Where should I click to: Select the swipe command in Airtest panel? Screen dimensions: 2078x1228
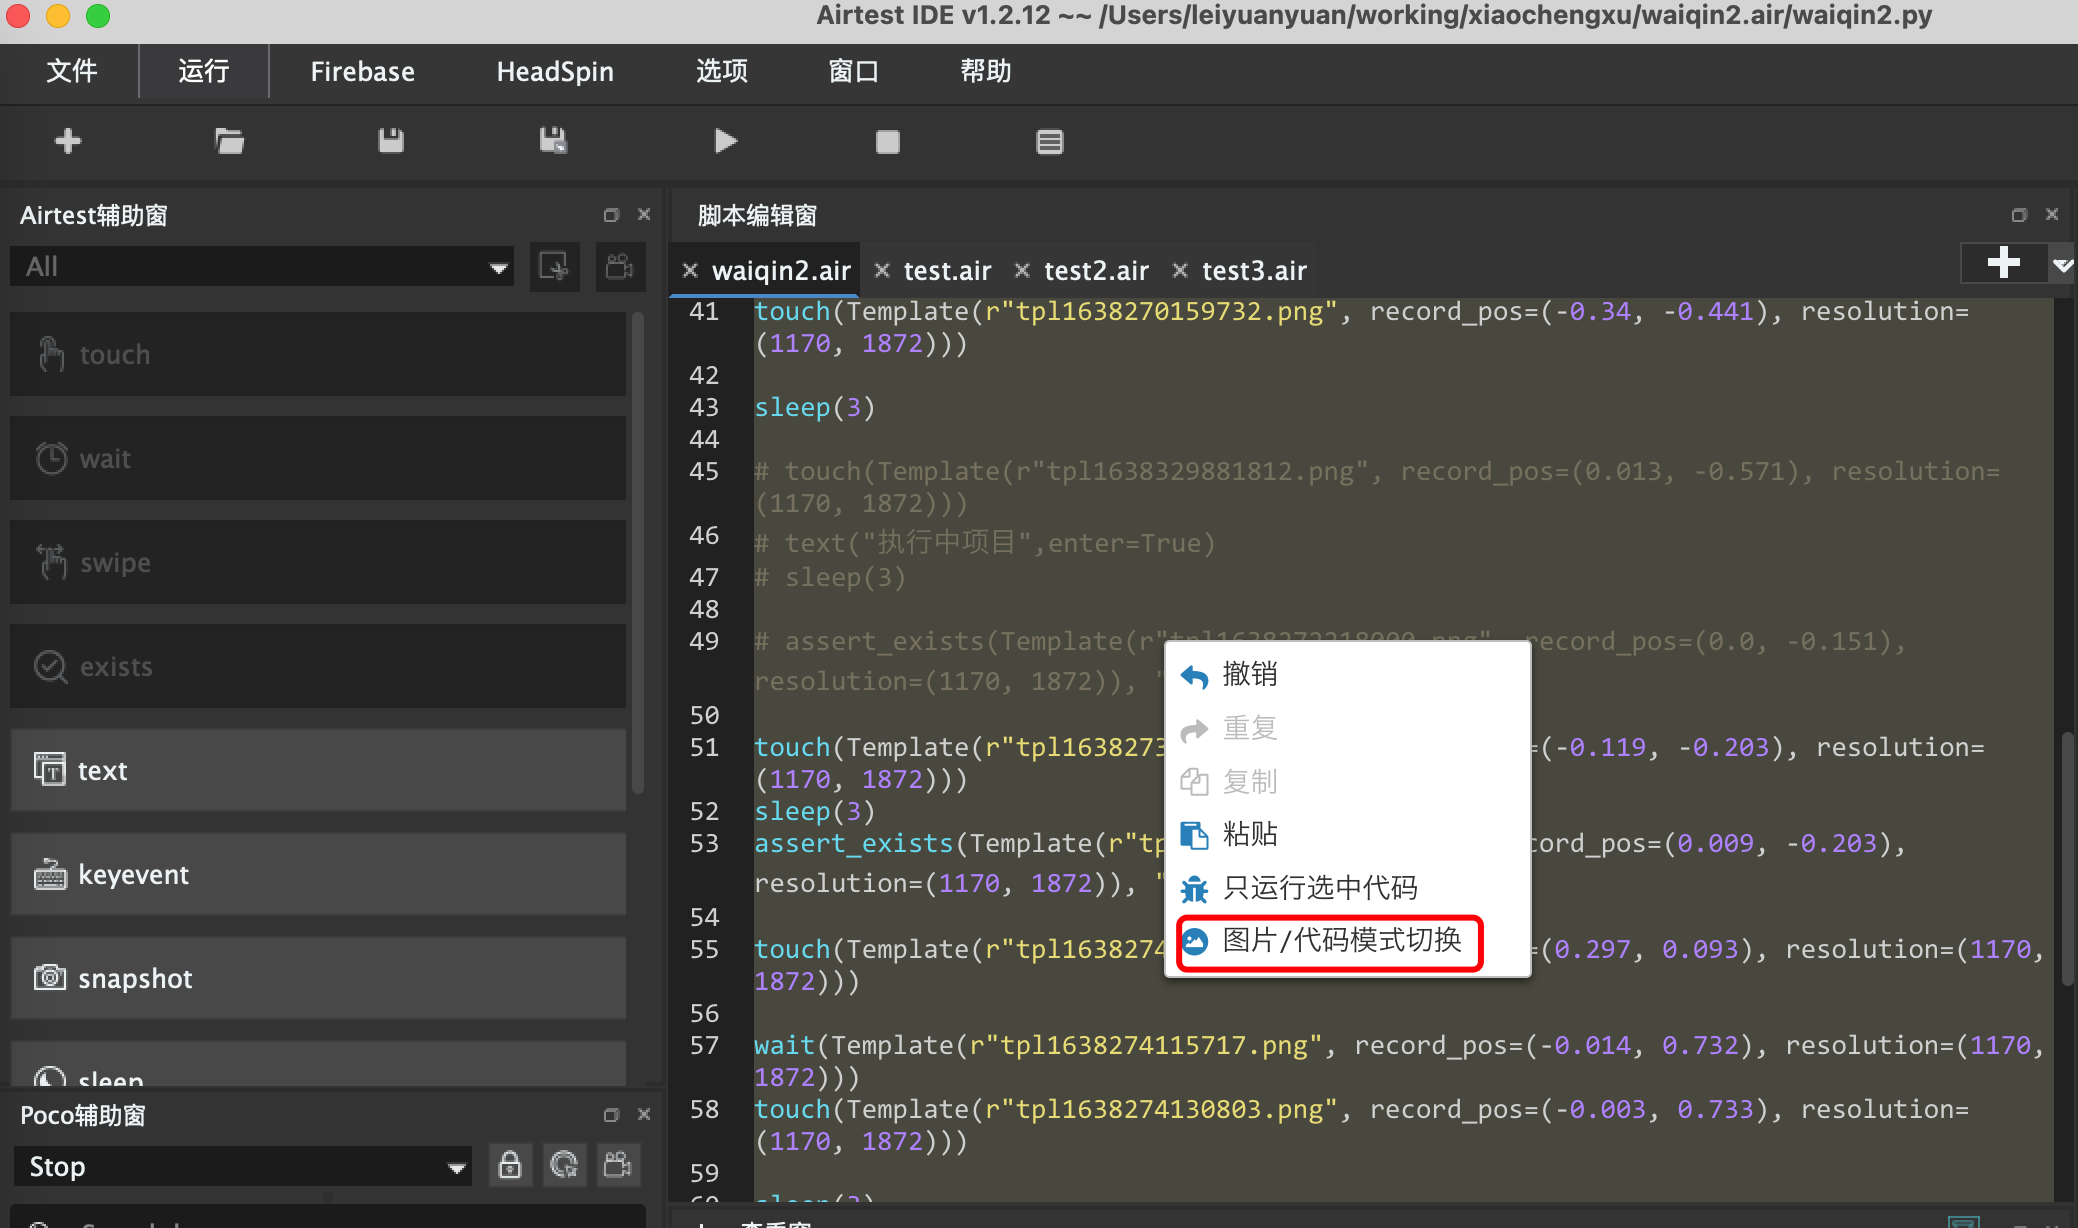[318, 562]
